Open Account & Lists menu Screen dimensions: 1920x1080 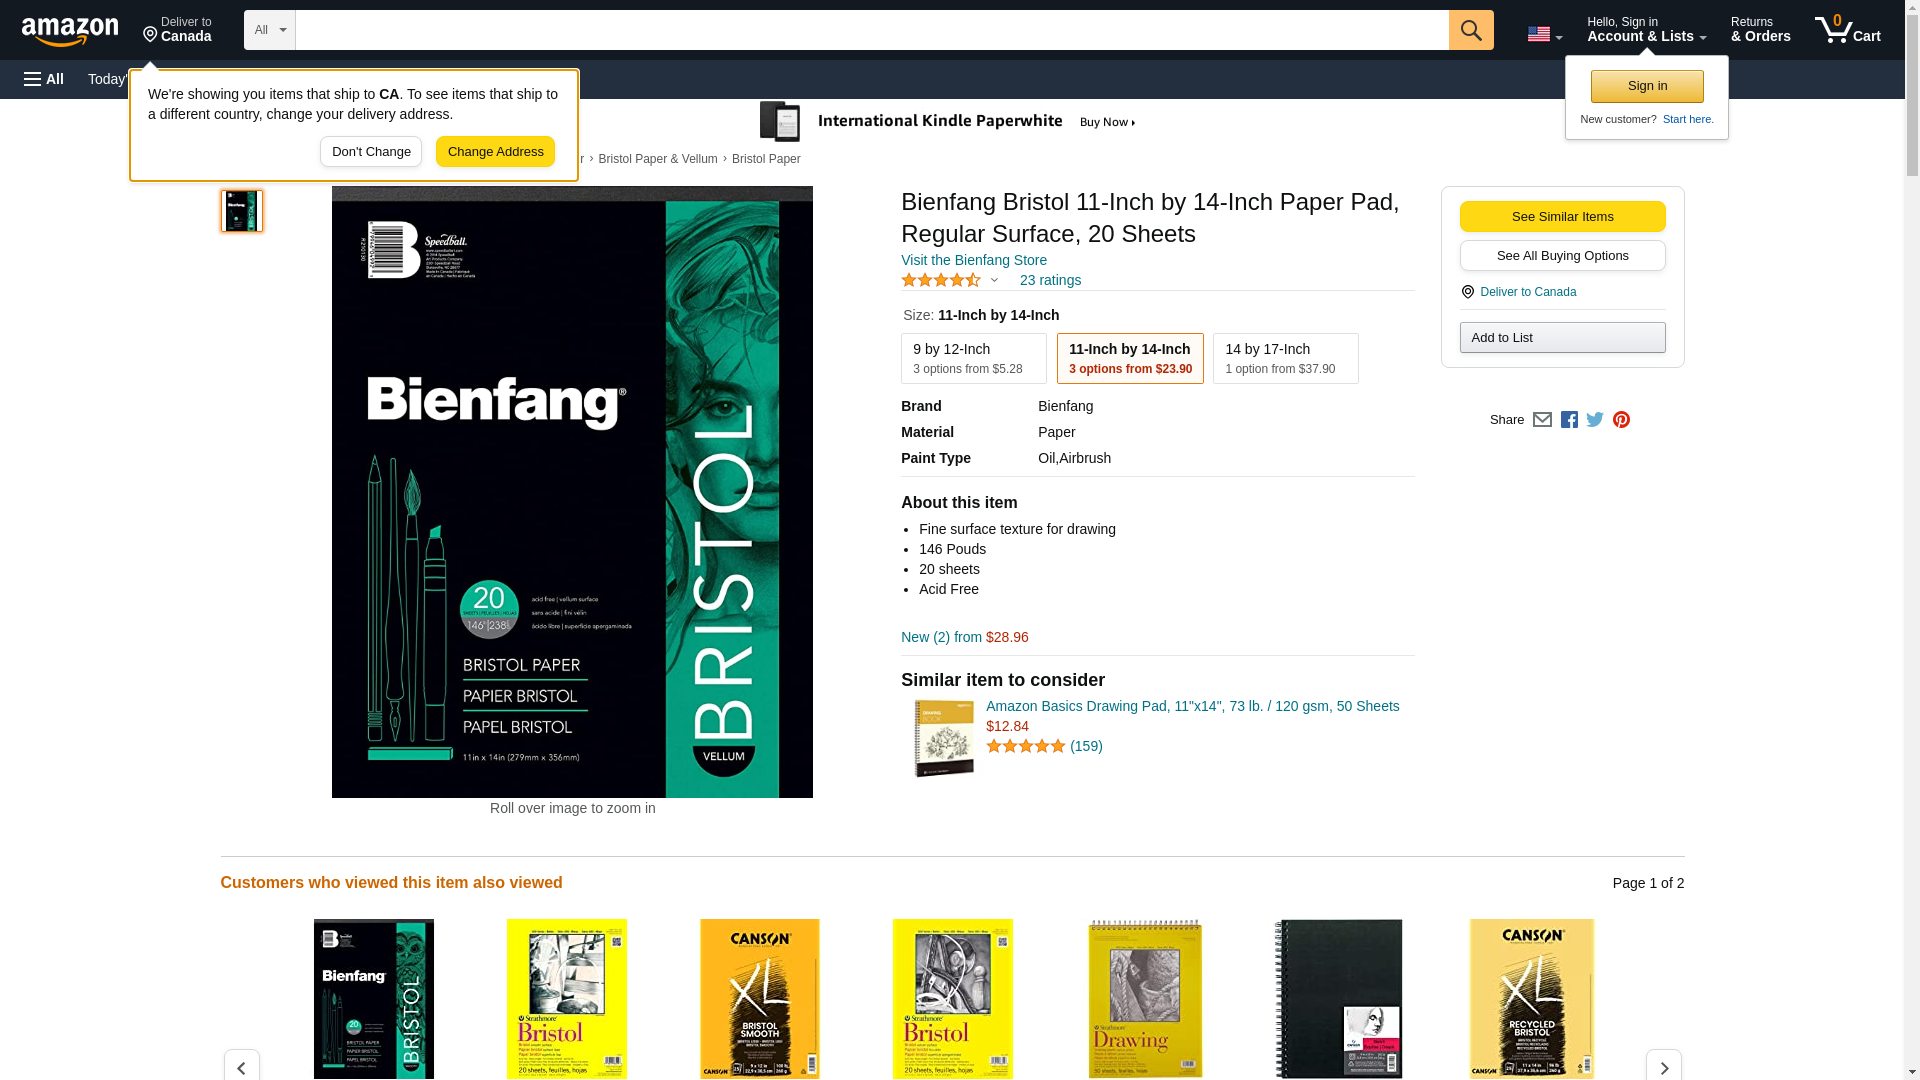coord(1646,30)
